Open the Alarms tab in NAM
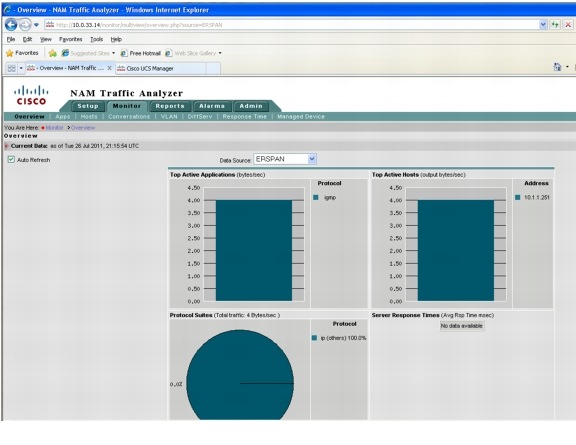This screenshot has height=445, width=576. point(212,106)
